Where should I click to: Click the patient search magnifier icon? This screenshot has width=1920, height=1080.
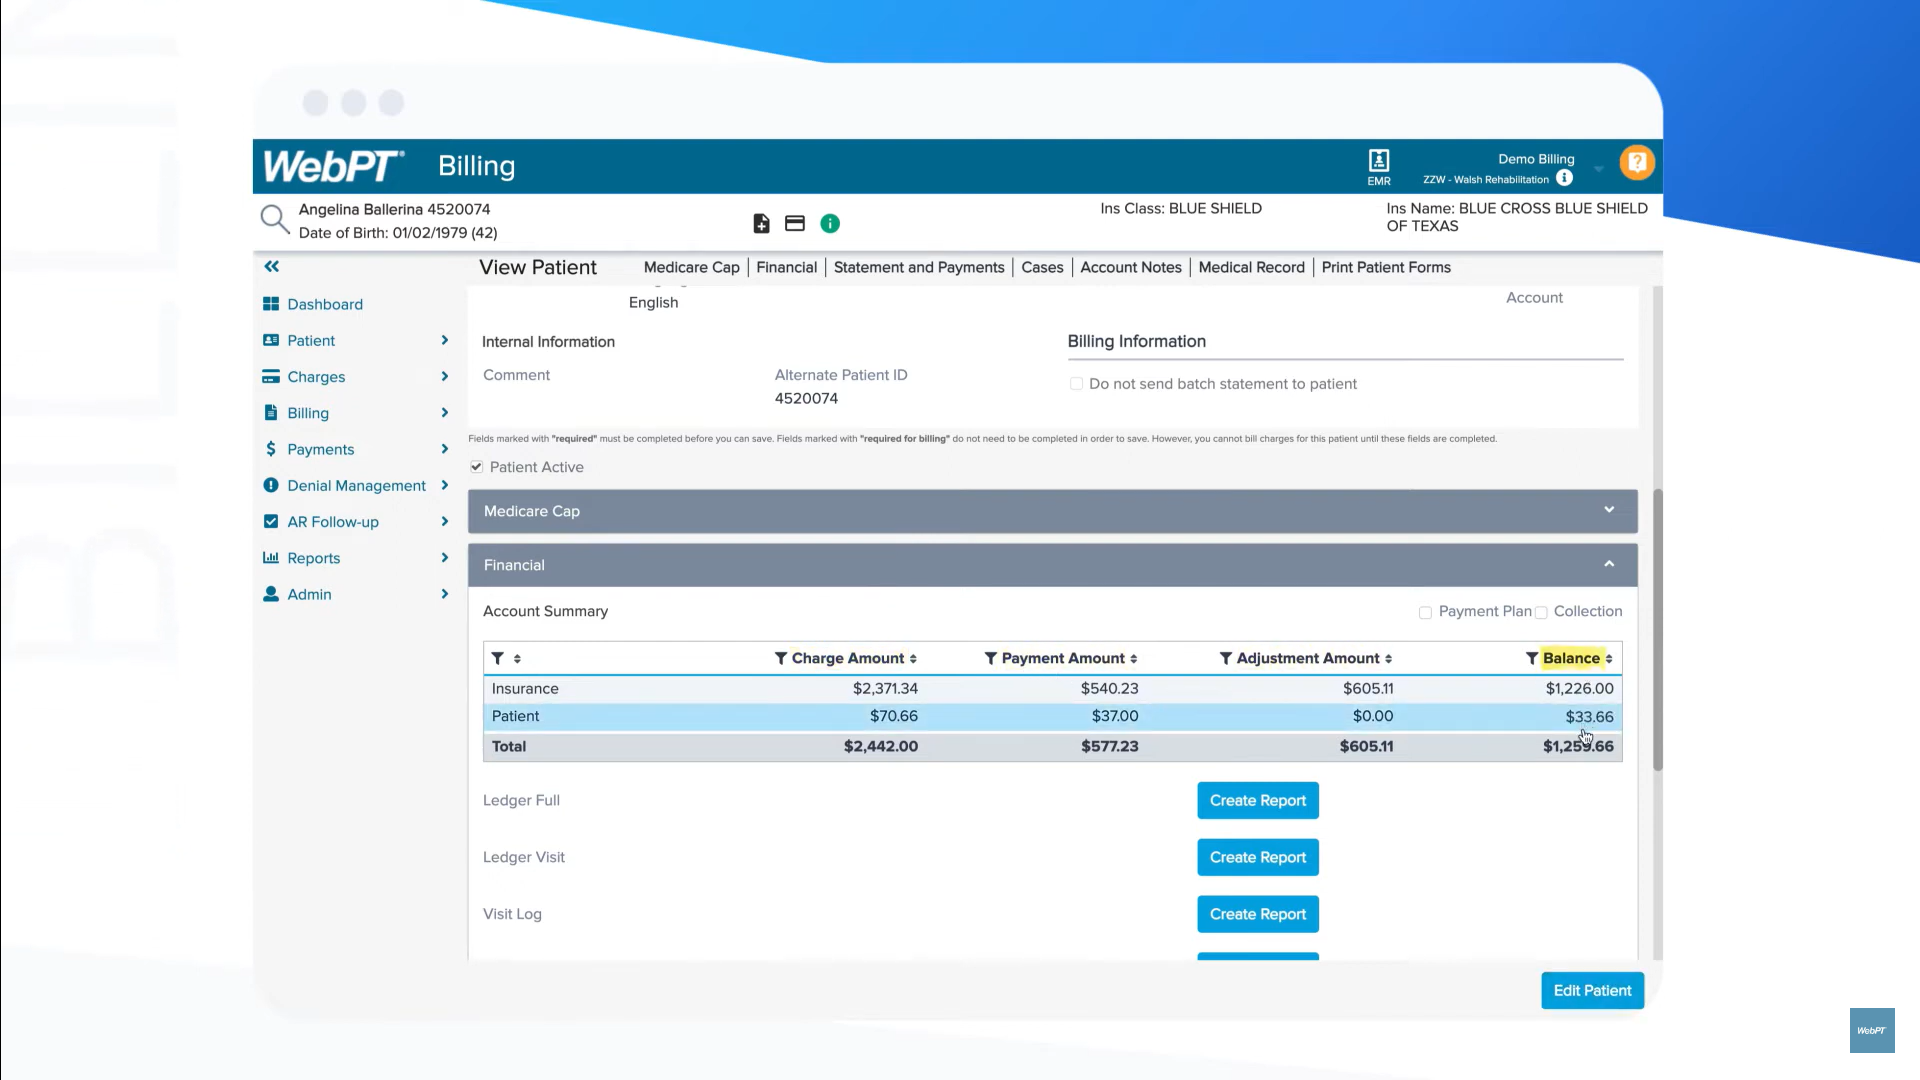(x=274, y=220)
